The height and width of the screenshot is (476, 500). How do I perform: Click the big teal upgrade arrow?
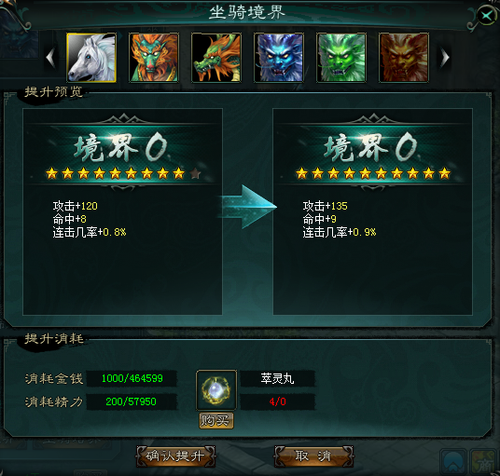[x=248, y=207]
